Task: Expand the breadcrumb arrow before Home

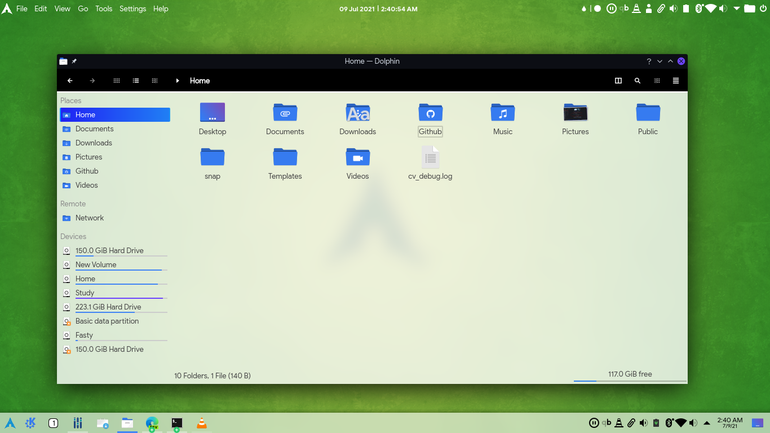Action: pyautogui.click(x=177, y=81)
